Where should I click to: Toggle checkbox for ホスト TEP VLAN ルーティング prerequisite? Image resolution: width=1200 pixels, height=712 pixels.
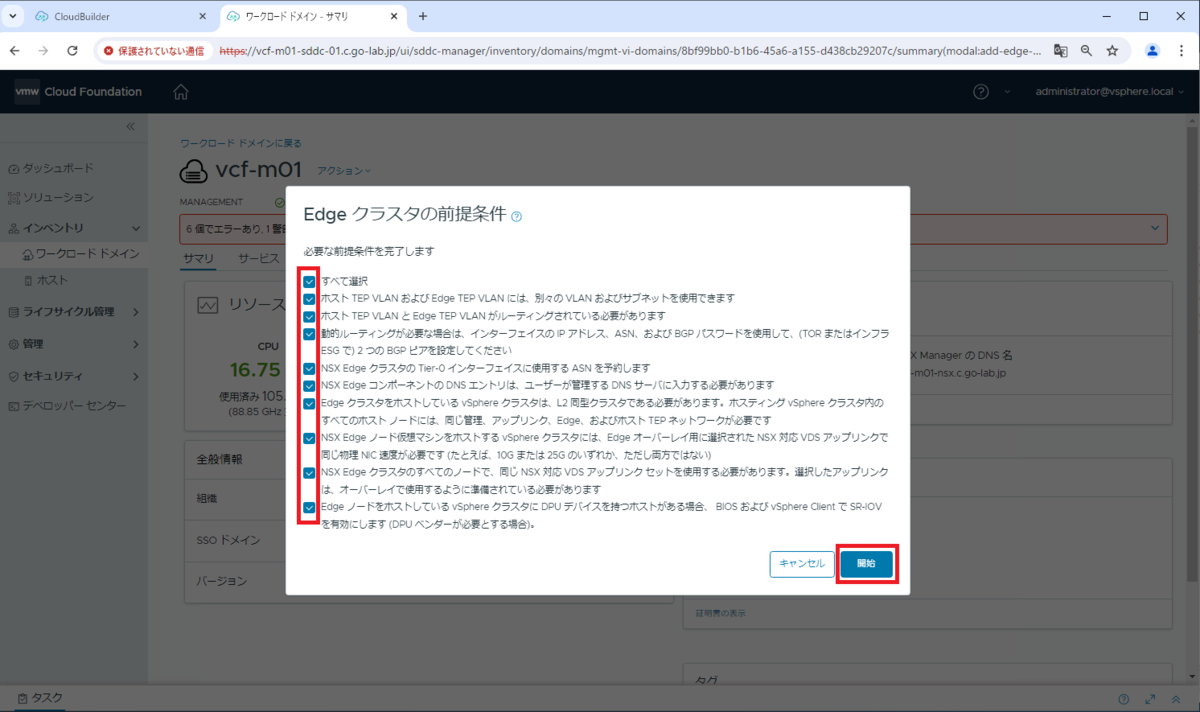click(x=309, y=316)
